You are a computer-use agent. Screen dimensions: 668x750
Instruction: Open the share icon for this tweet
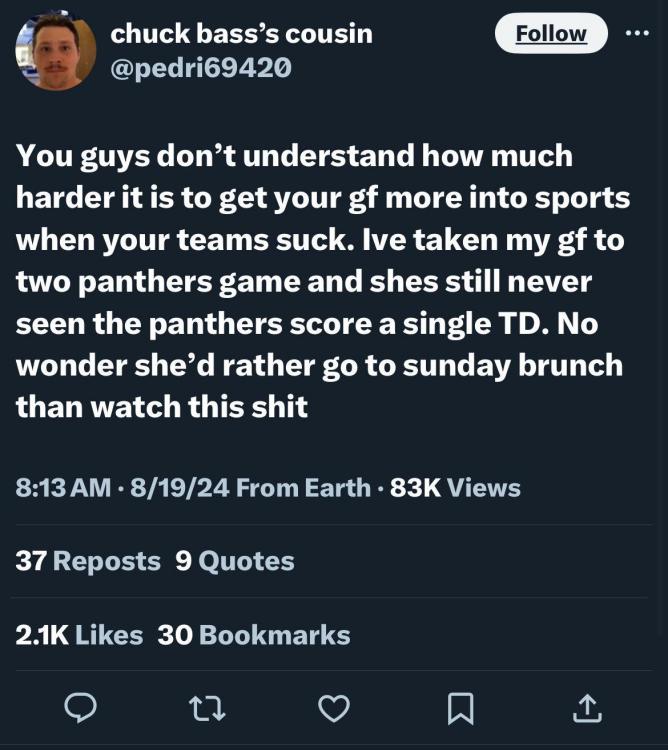(586, 709)
